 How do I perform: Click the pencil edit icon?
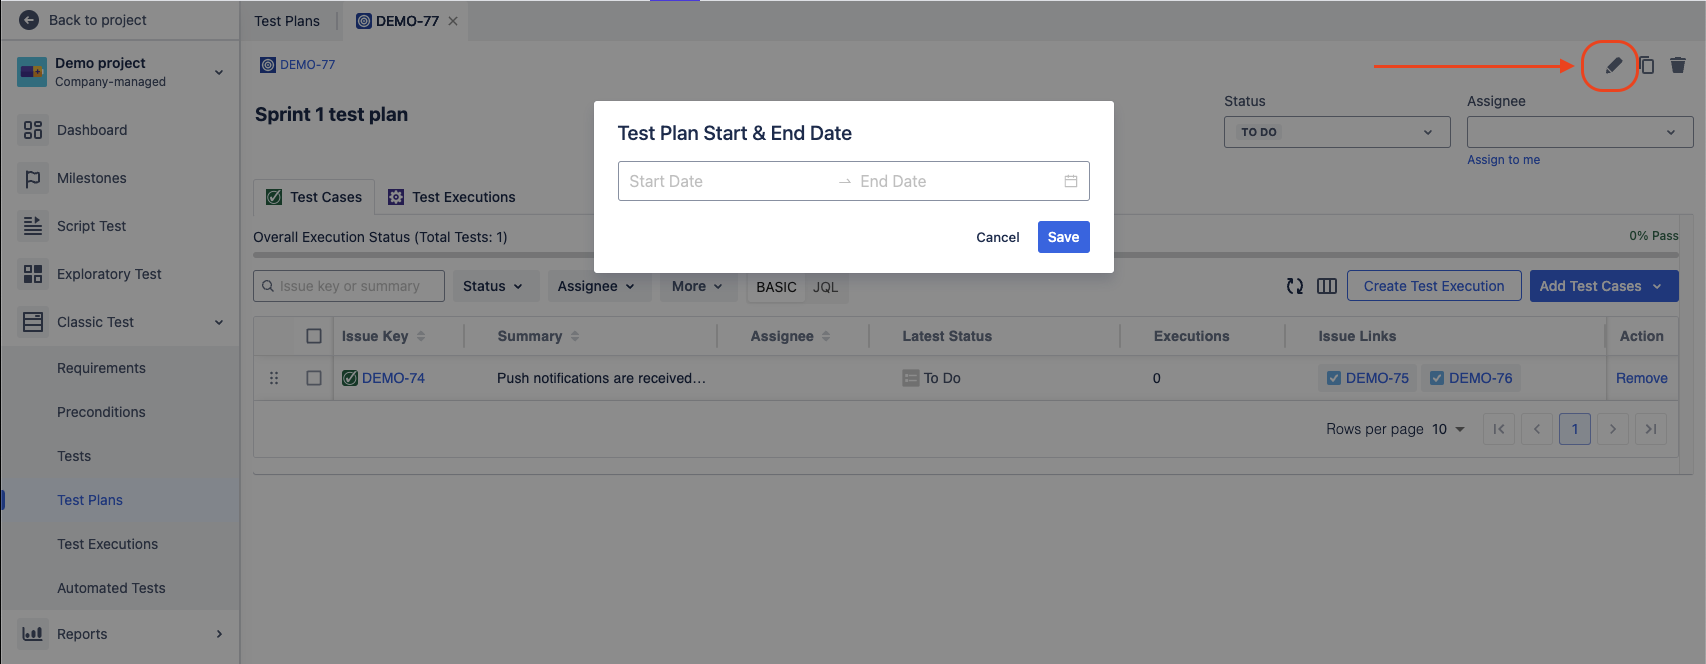(x=1613, y=66)
